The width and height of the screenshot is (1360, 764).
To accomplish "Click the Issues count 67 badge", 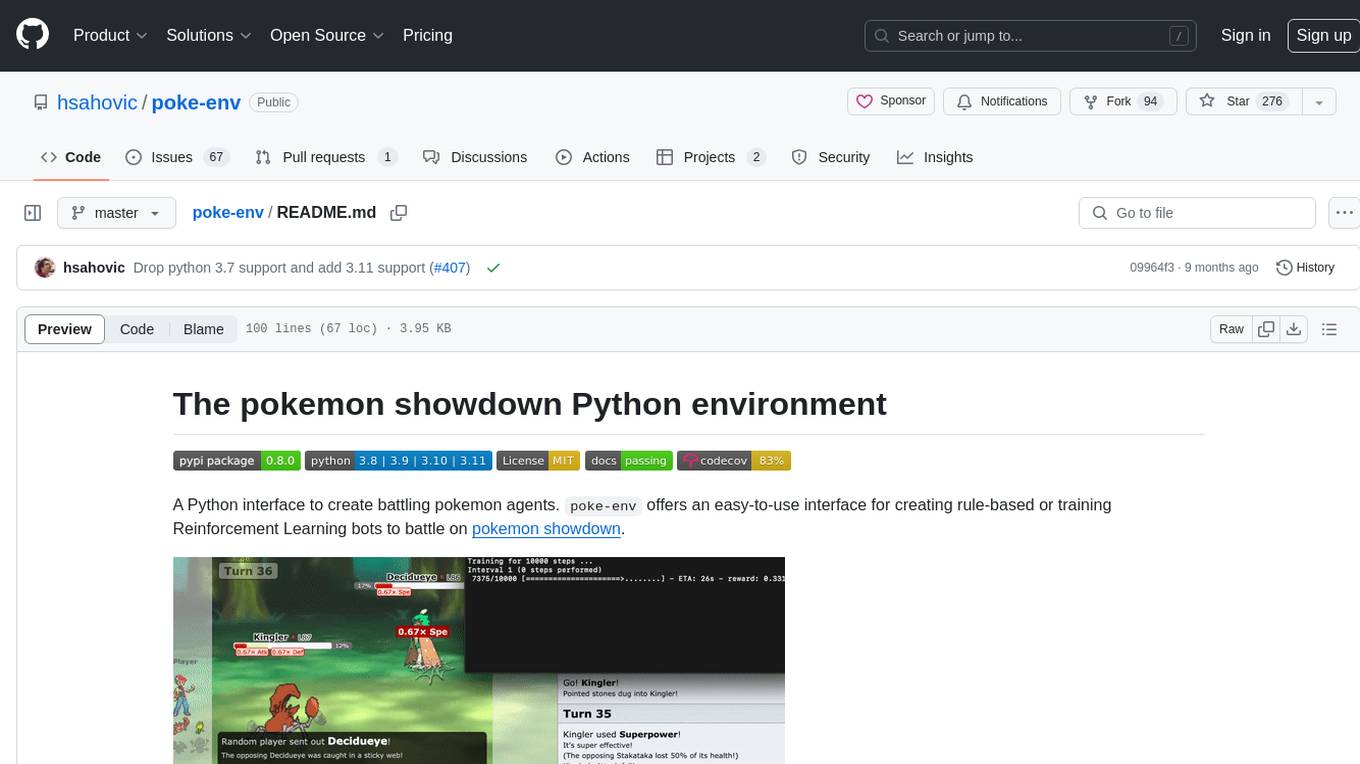I will [x=215, y=157].
